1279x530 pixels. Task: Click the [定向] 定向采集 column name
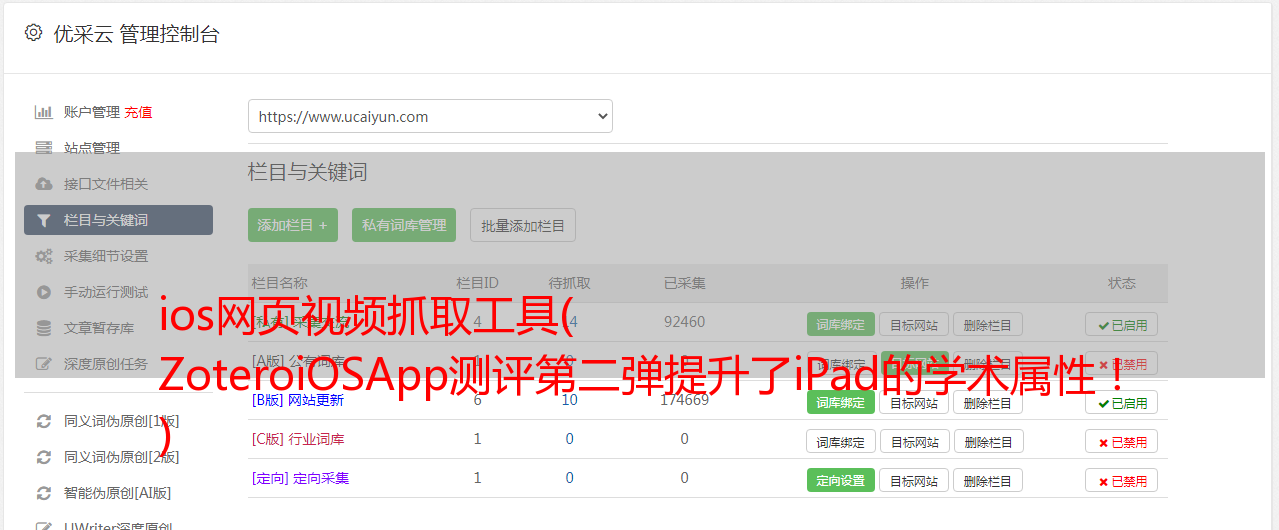(x=300, y=478)
